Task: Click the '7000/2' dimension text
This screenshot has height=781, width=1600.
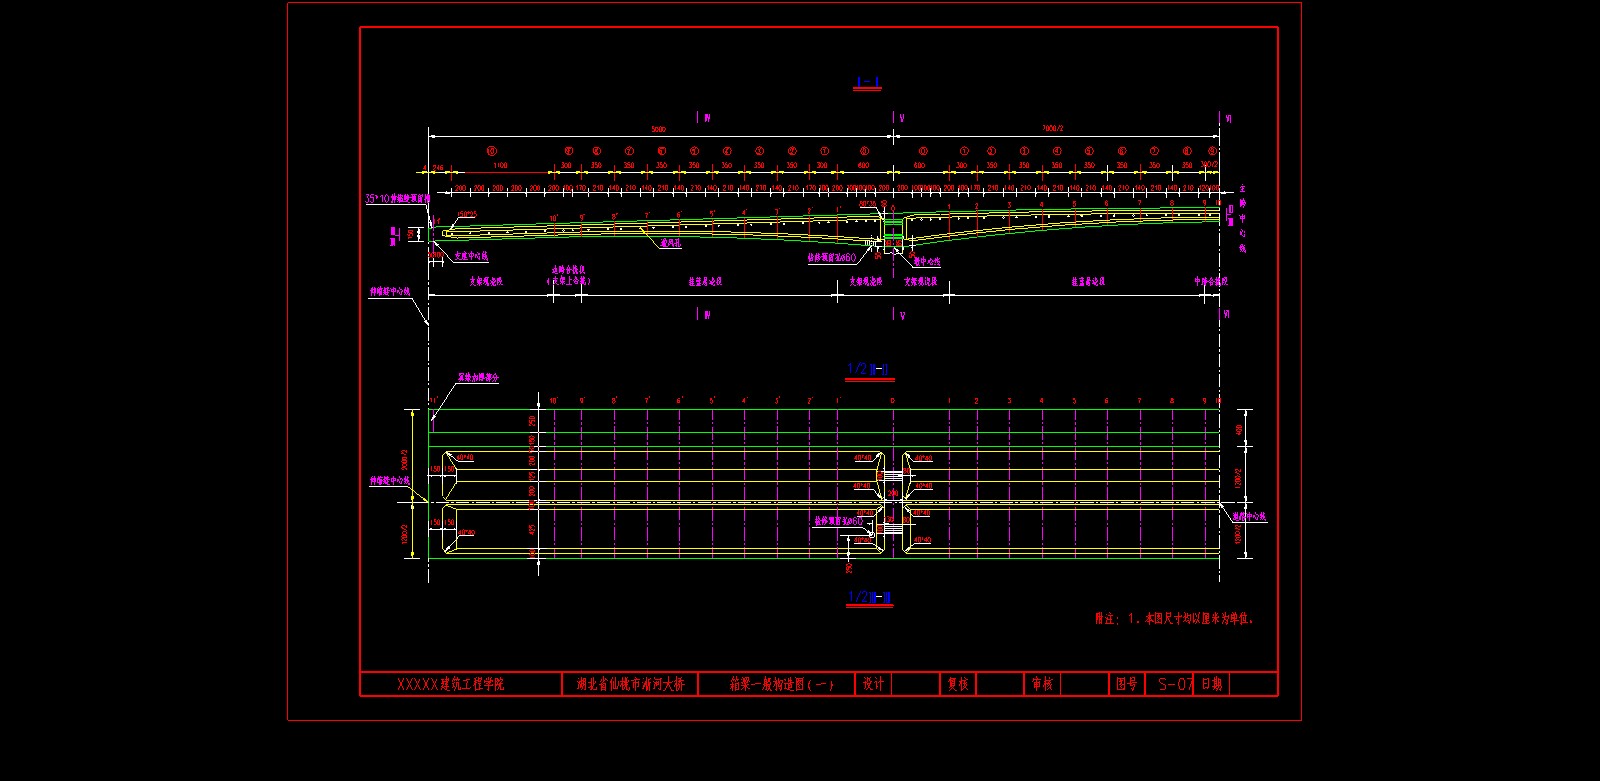Action: (1053, 129)
